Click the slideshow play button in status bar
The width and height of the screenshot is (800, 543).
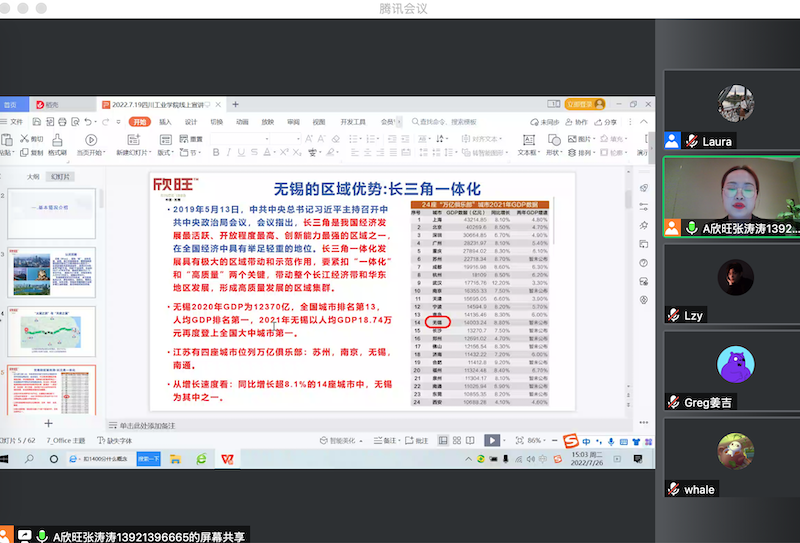tap(491, 440)
